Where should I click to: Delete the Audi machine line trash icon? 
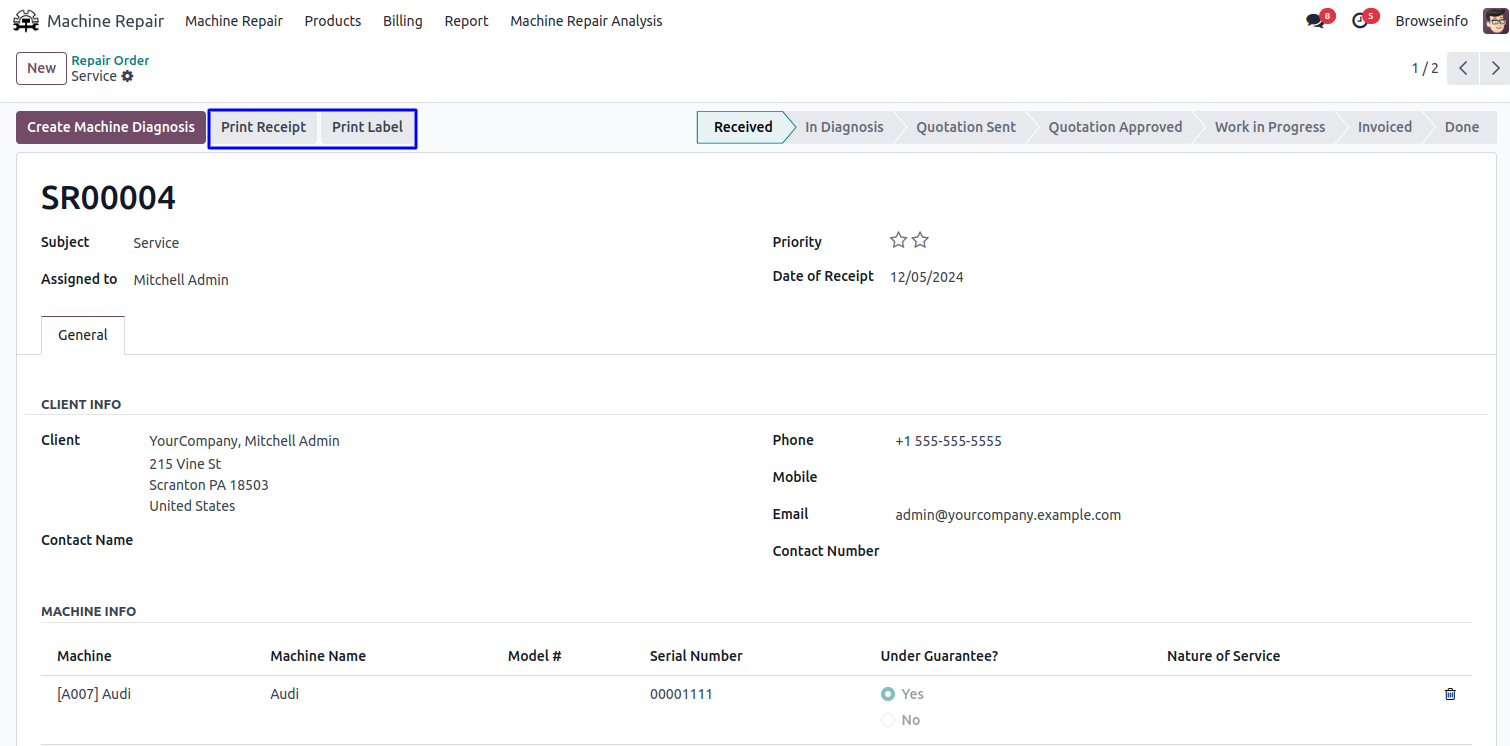tap(1450, 694)
